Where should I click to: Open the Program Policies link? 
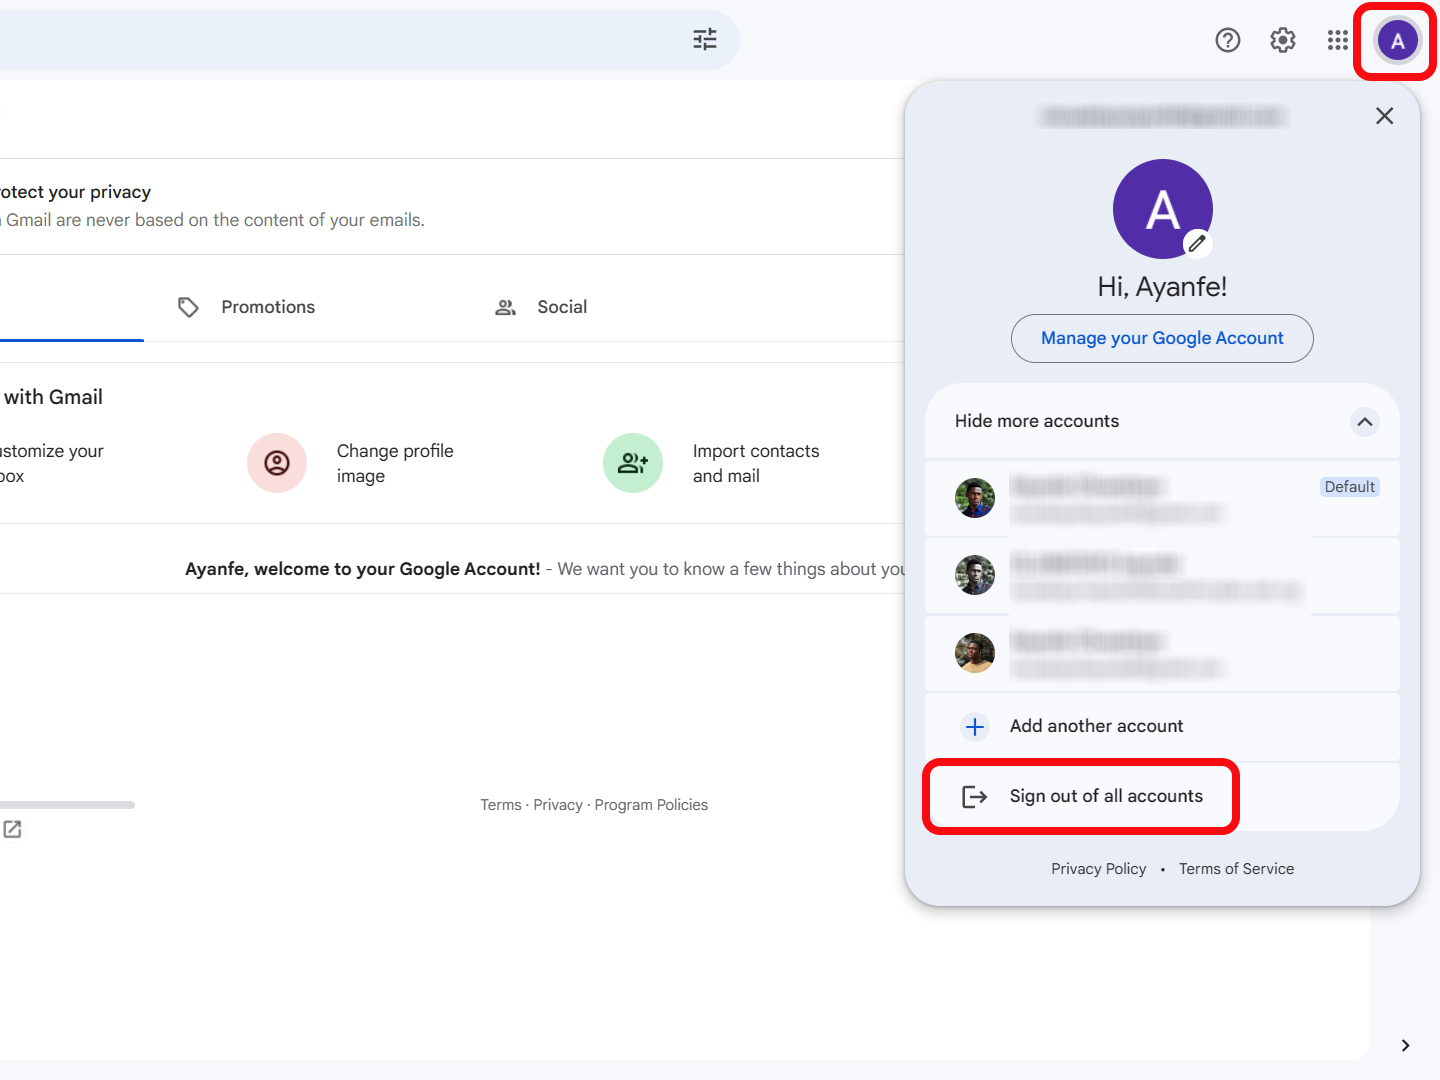pyautogui.click(x=651, y=805)
